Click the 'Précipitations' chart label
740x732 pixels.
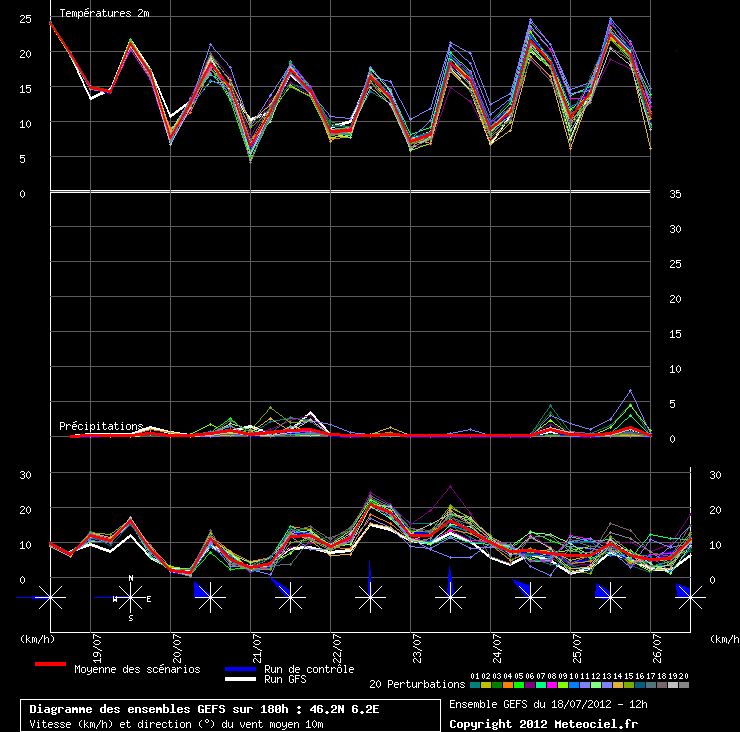tap(101, 426)
